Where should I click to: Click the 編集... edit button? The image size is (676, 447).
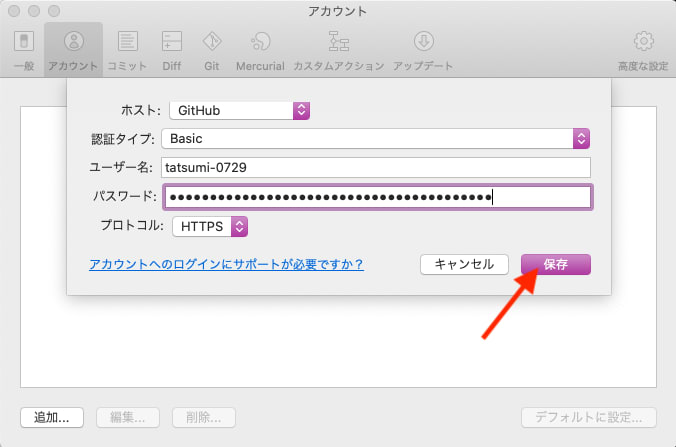tap(128, 417)
